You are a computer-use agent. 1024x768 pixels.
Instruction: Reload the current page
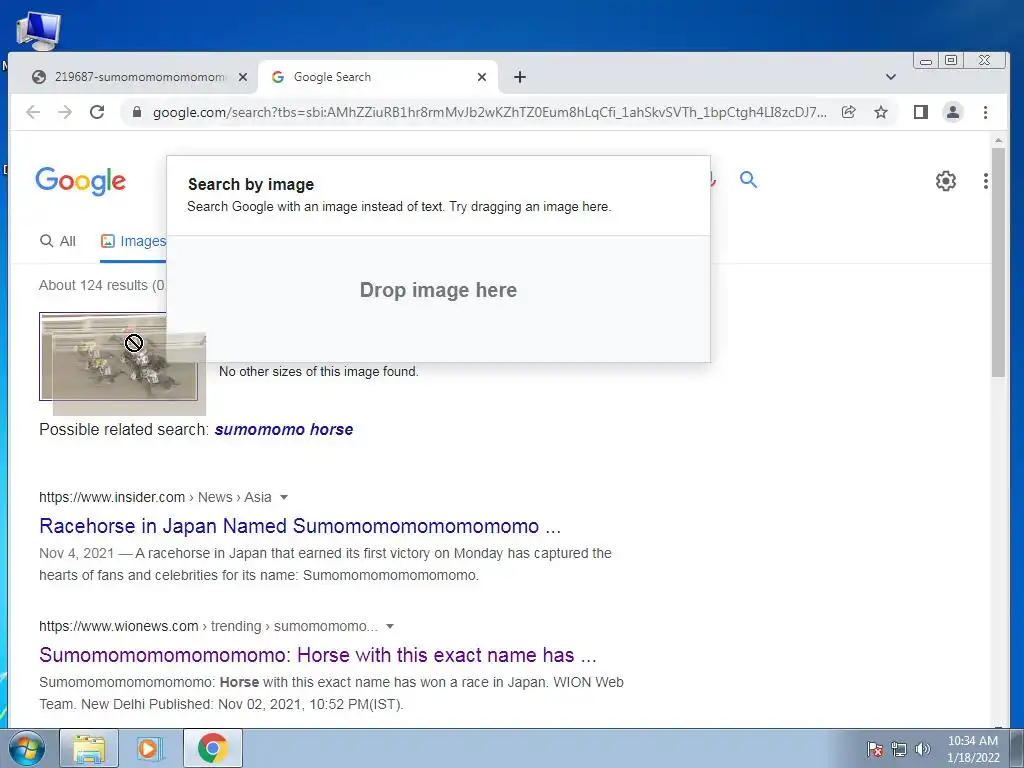[x=97, y=112]
